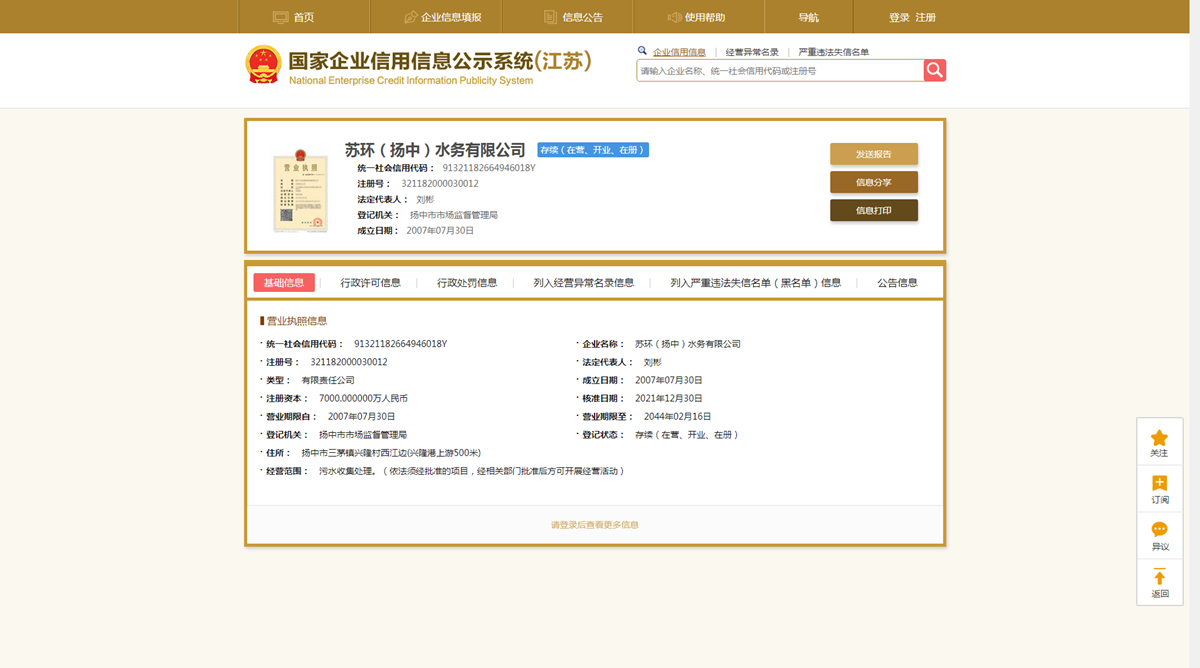1200x668 pixels.
Task: Switch to the 行政处罚信息 tab
Action: click(467, 283)
